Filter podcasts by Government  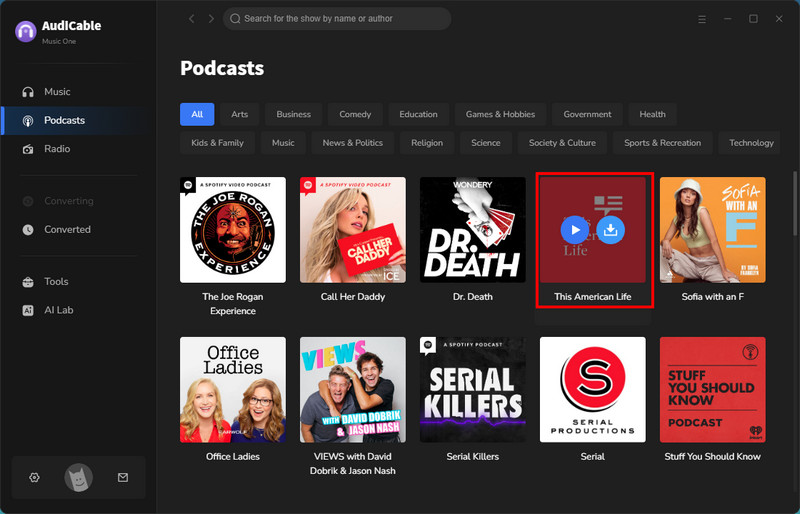587,114
